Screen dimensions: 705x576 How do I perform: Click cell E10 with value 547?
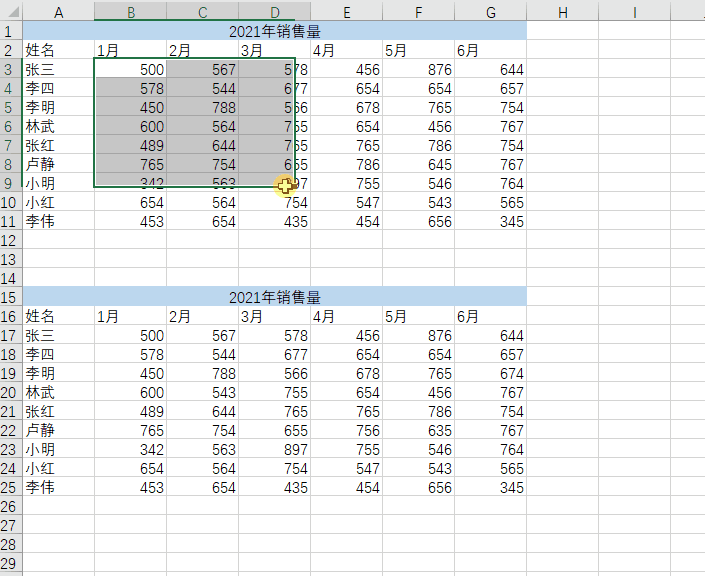pos(347,202)
